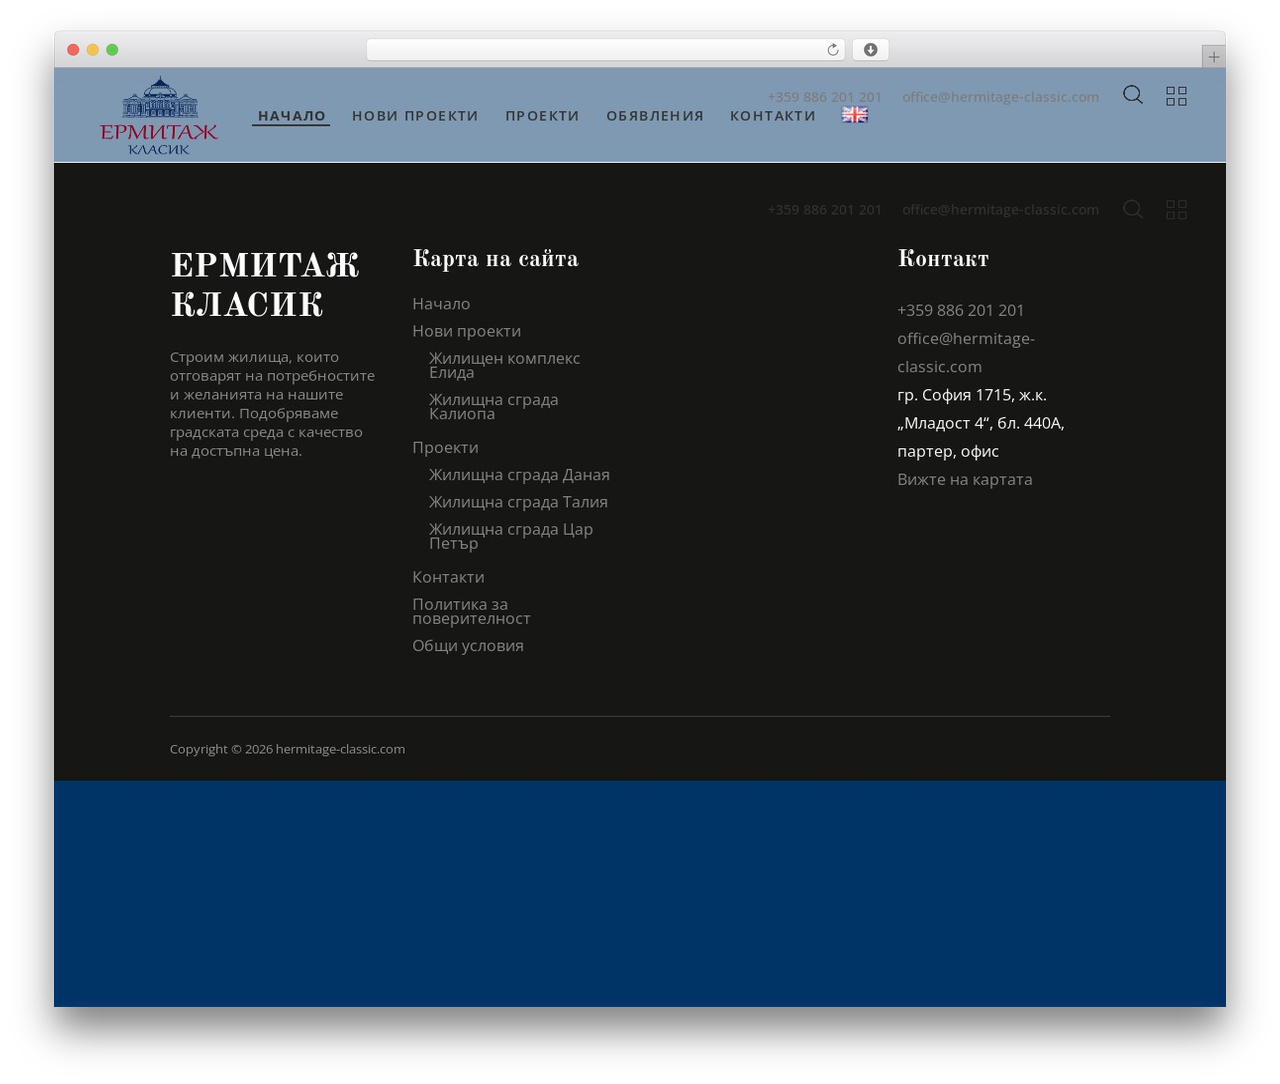Click the search magnifier icon in header
The width and height of the screenshot is (1280, 1084).
pos(1132,95)
